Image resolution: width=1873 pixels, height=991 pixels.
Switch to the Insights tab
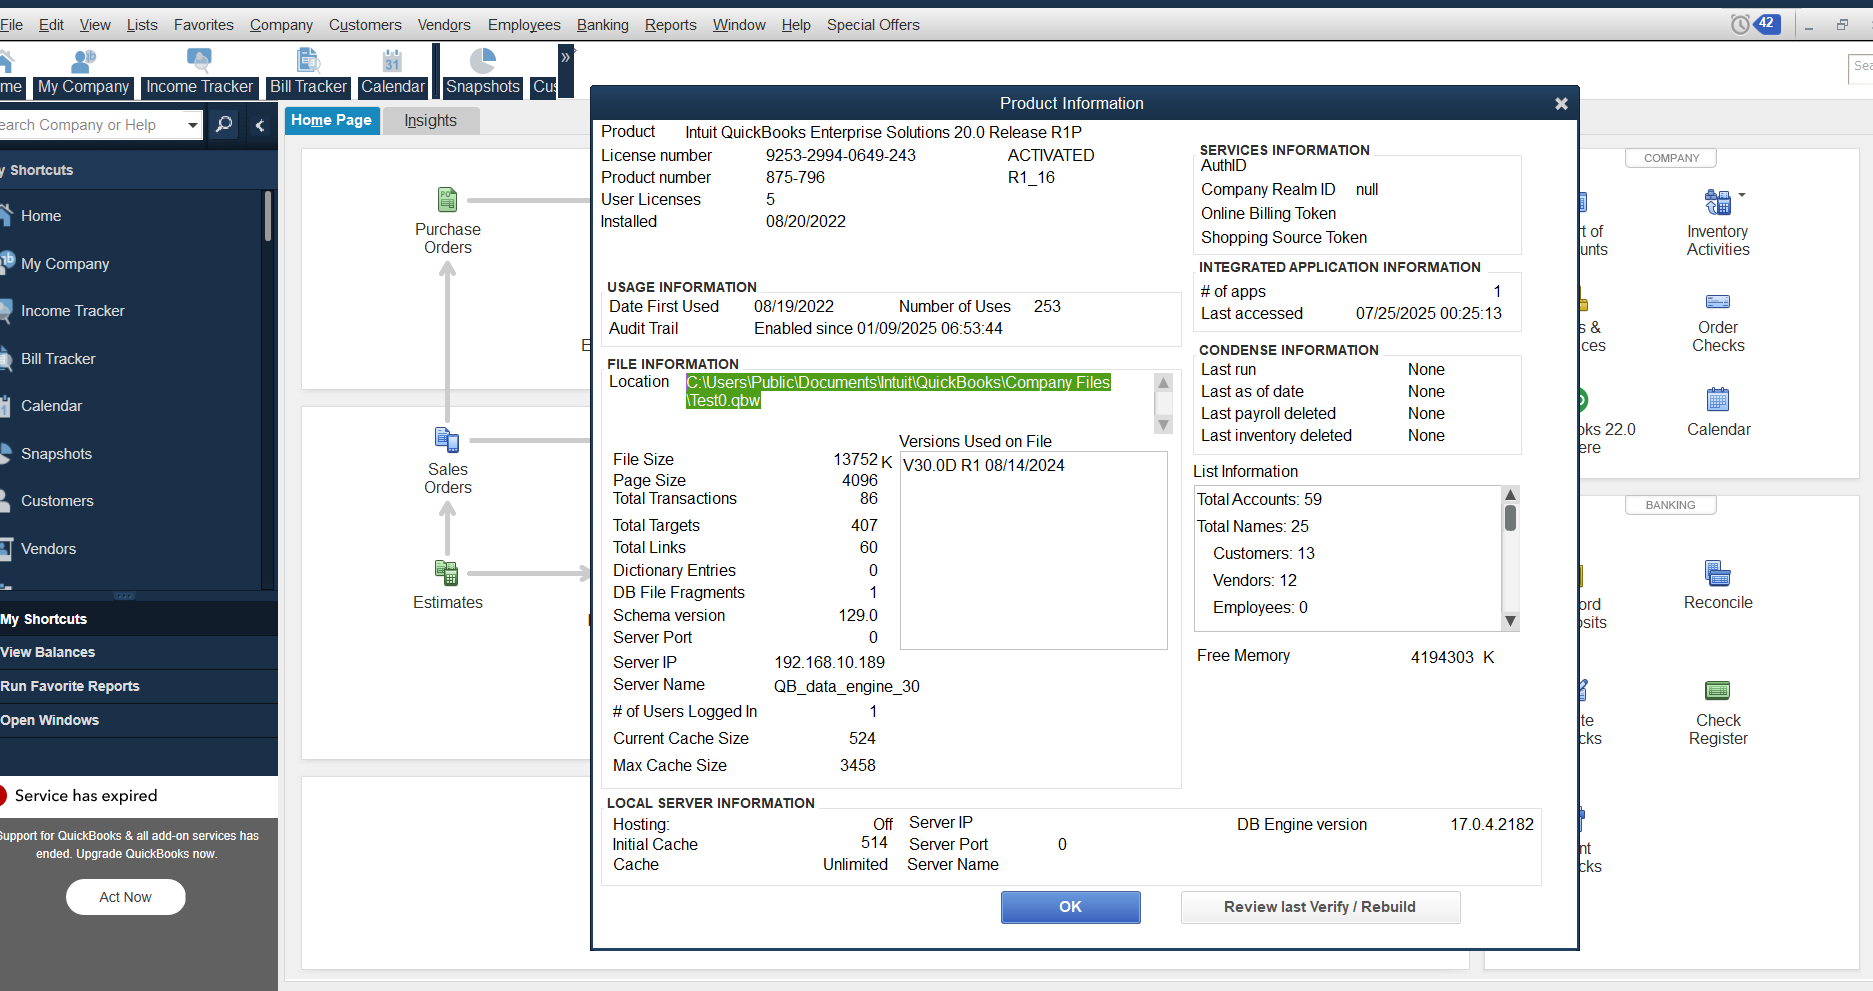(x=430, y=121)
